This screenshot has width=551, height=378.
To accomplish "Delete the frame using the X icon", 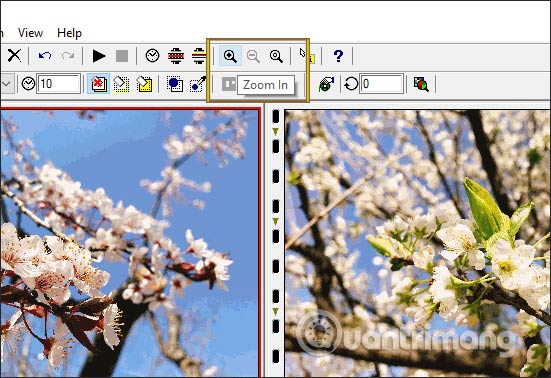I will [14, 56].
